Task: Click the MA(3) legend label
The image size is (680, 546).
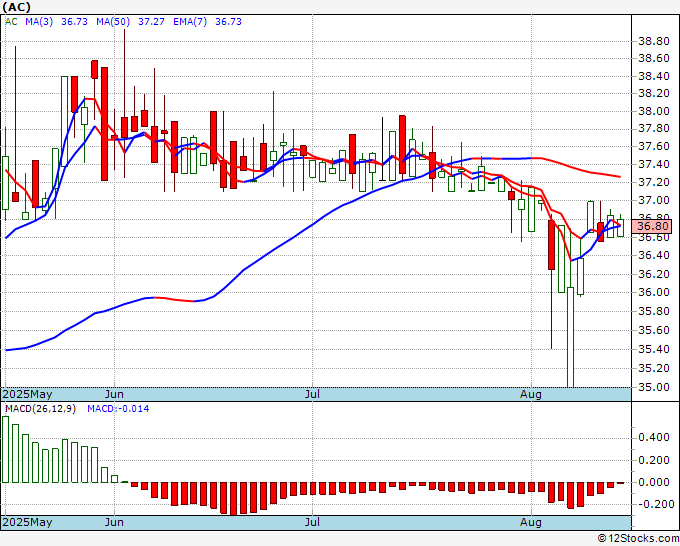Action: [39, 22]
